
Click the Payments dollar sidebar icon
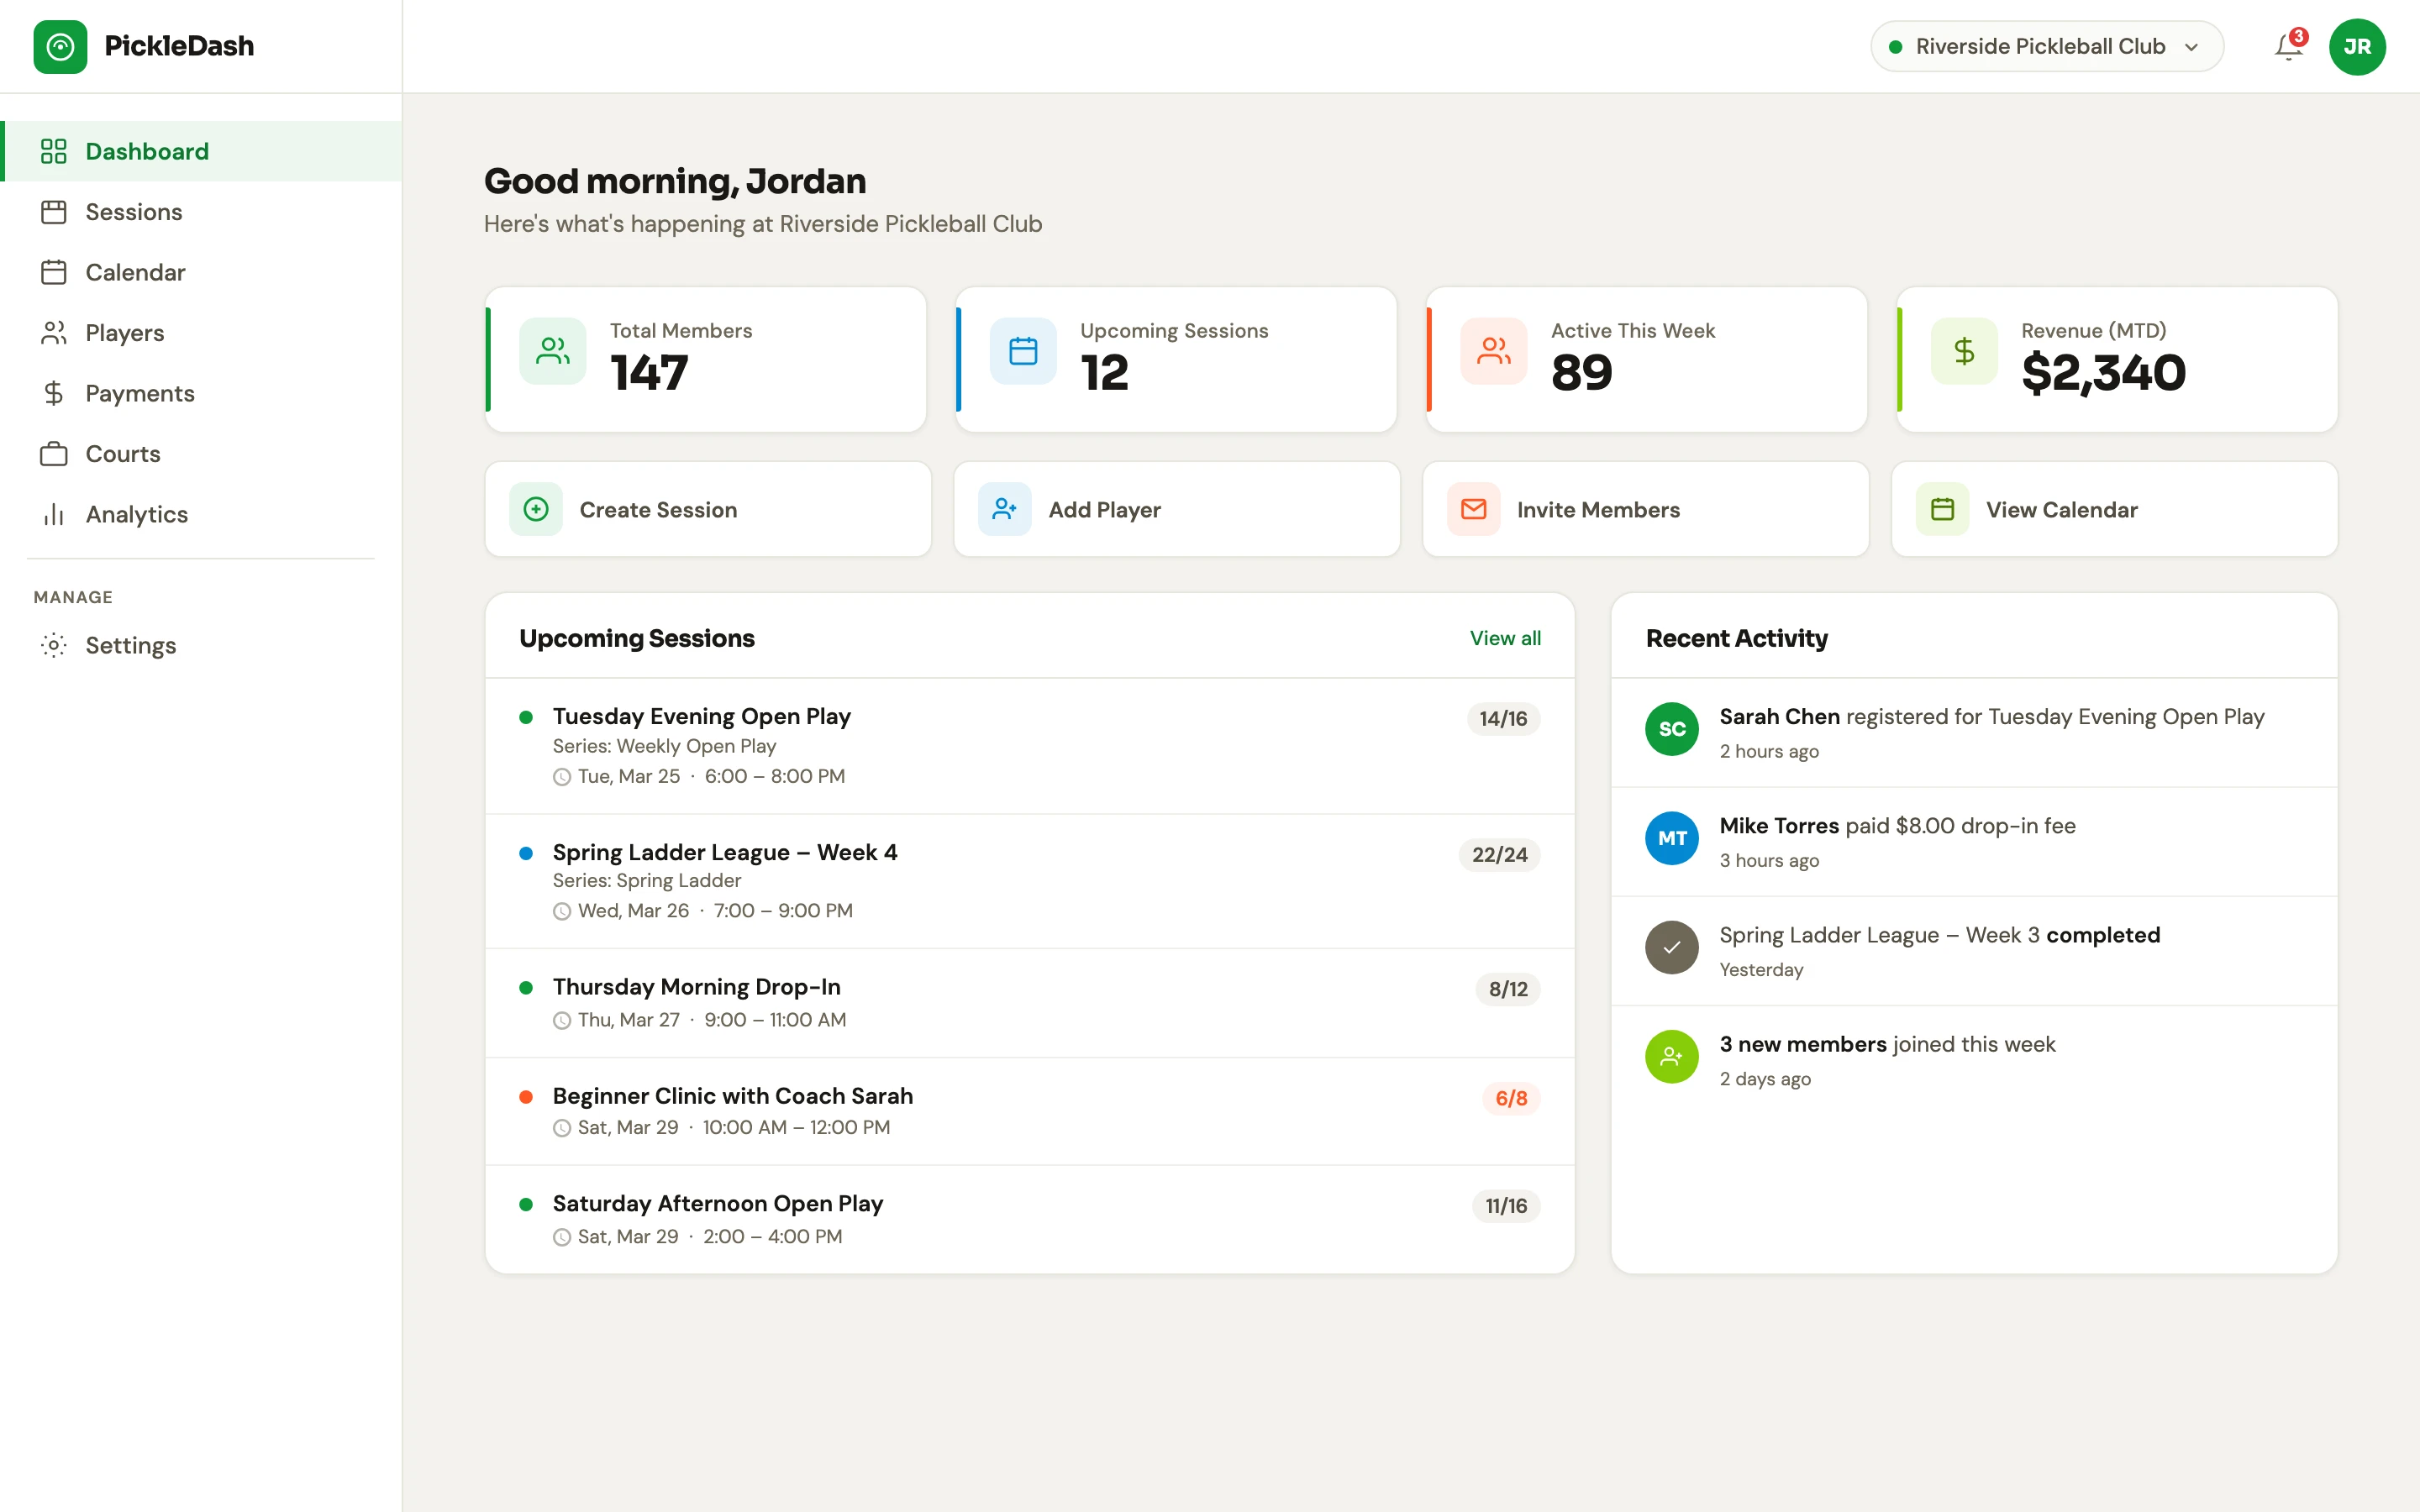point(54,393)
